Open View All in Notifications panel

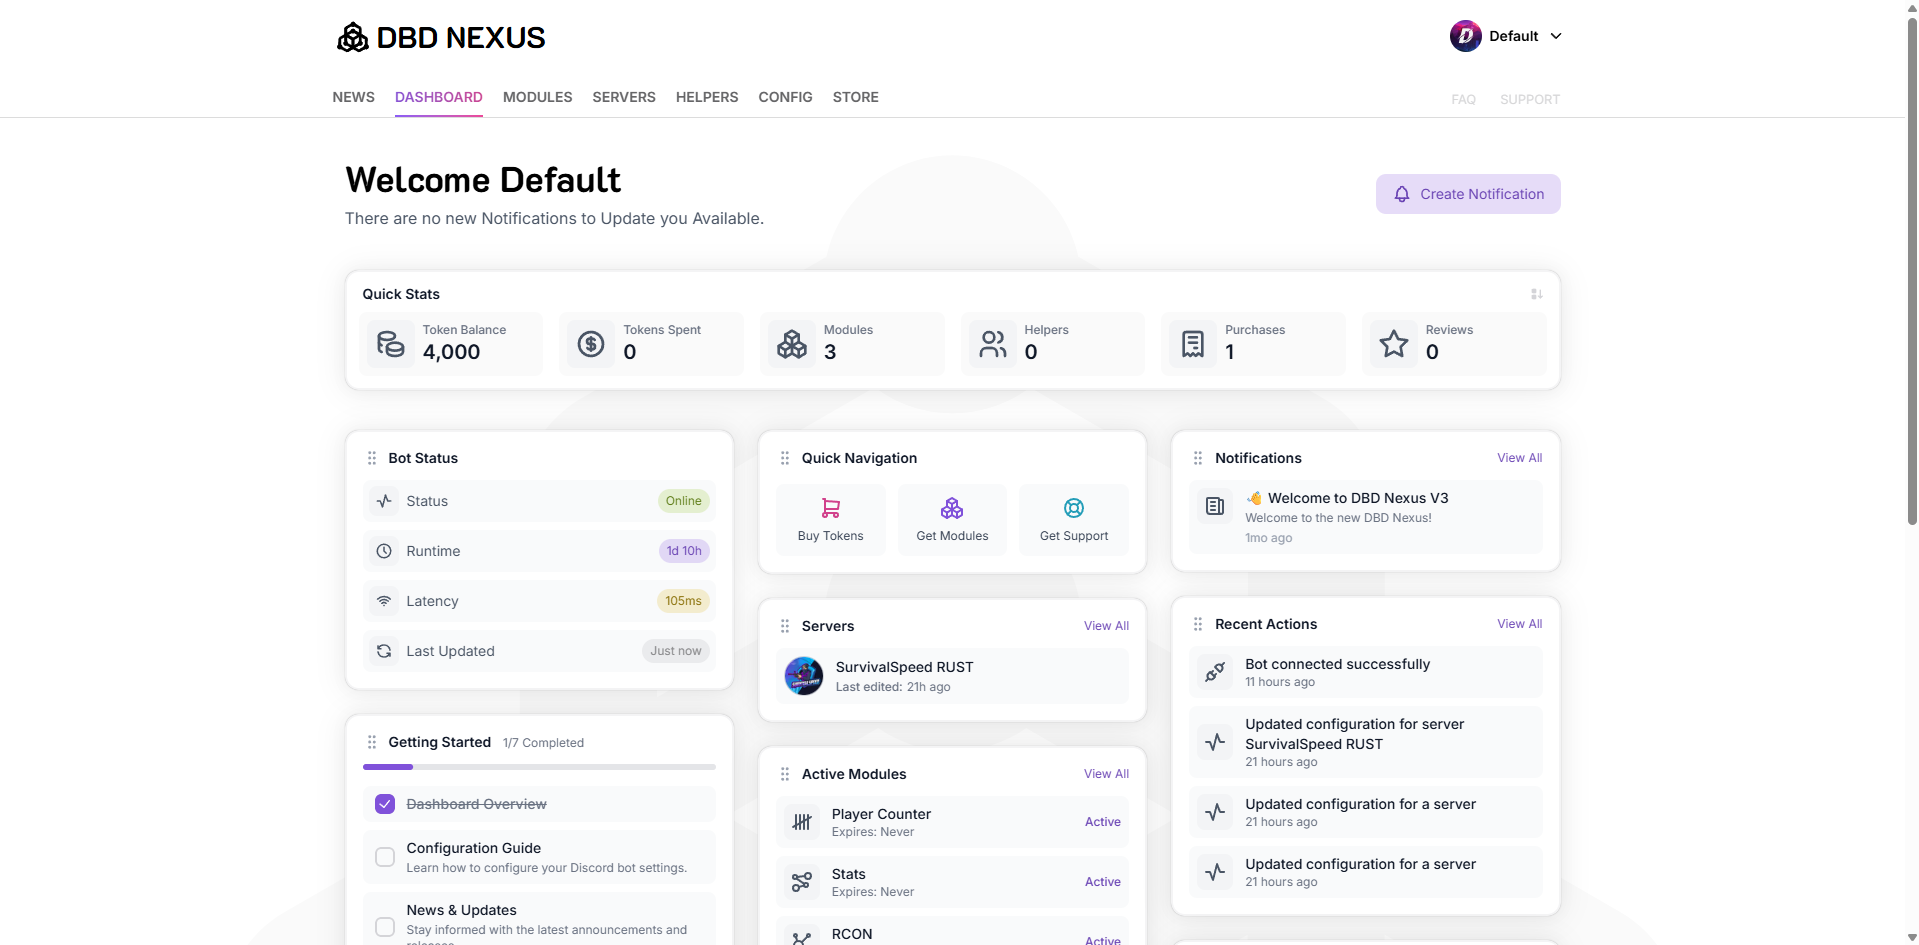[1519, 457]
